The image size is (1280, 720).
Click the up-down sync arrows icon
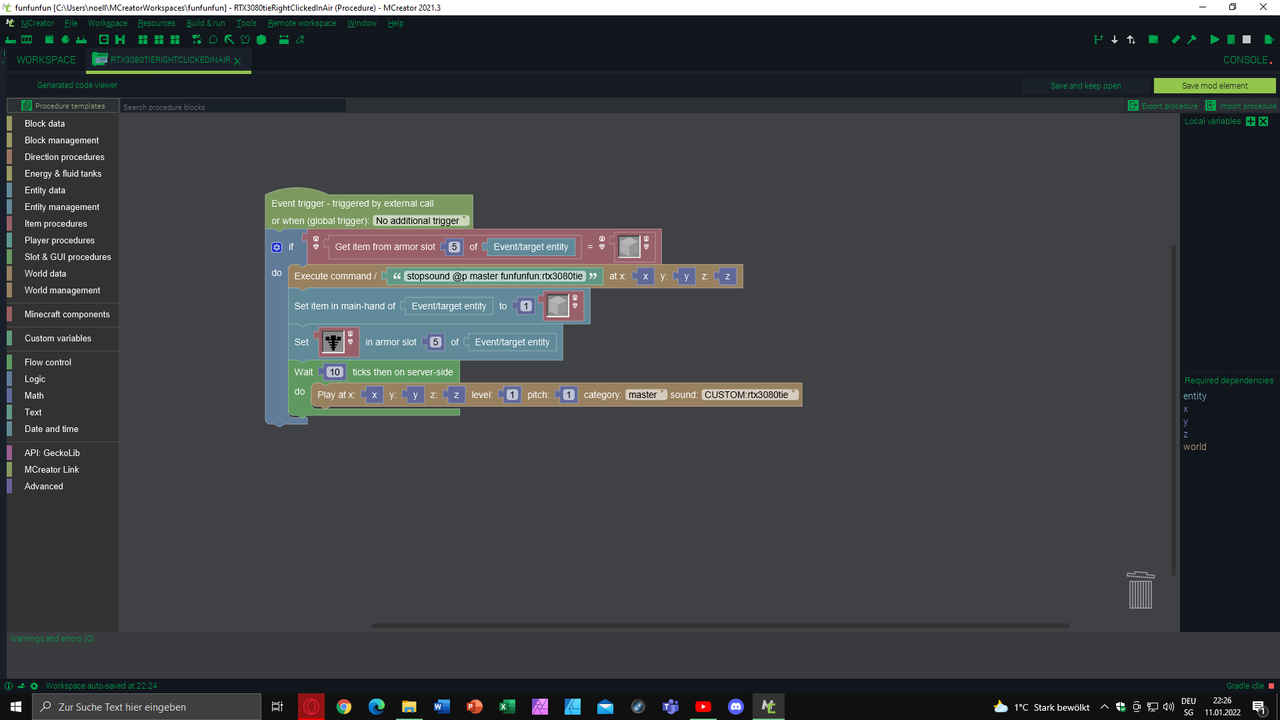(1131, 40)
